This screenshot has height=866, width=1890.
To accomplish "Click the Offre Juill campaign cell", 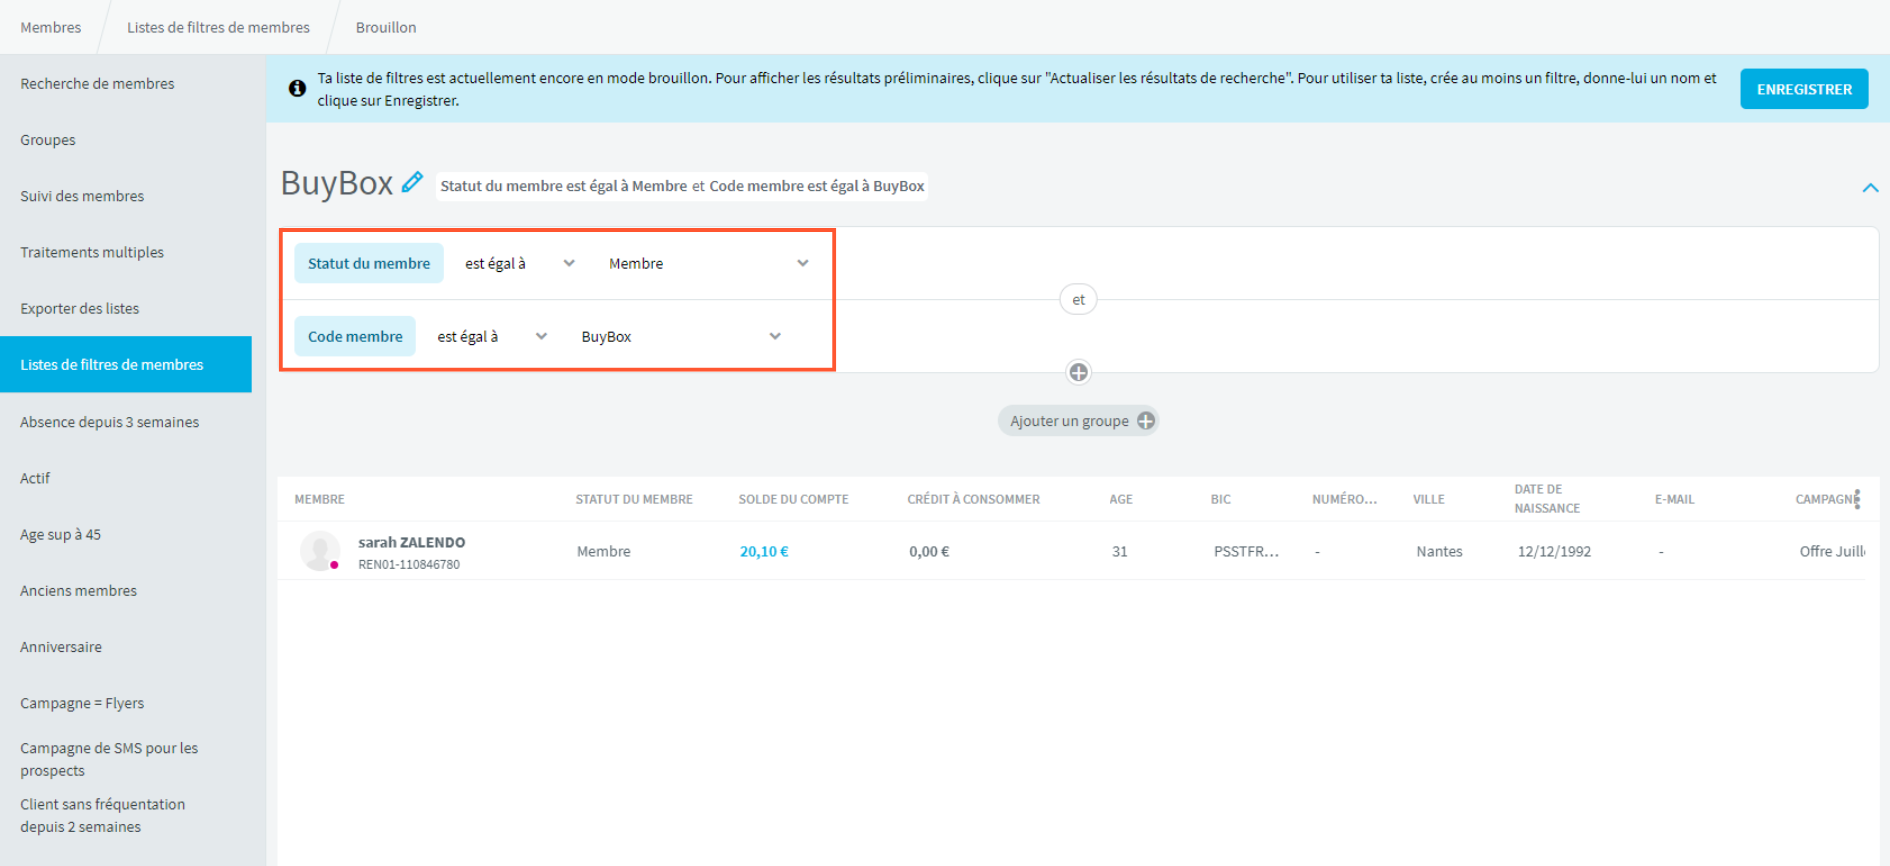I will click(x=1832, y=551).
